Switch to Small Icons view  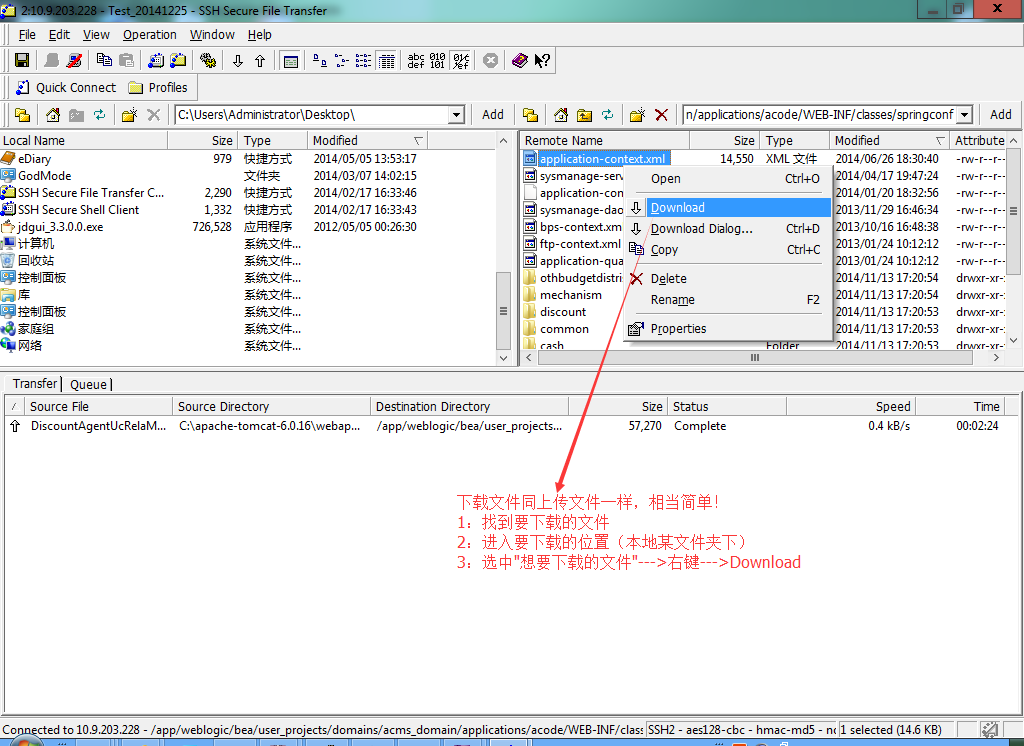(x=342, y=61)
